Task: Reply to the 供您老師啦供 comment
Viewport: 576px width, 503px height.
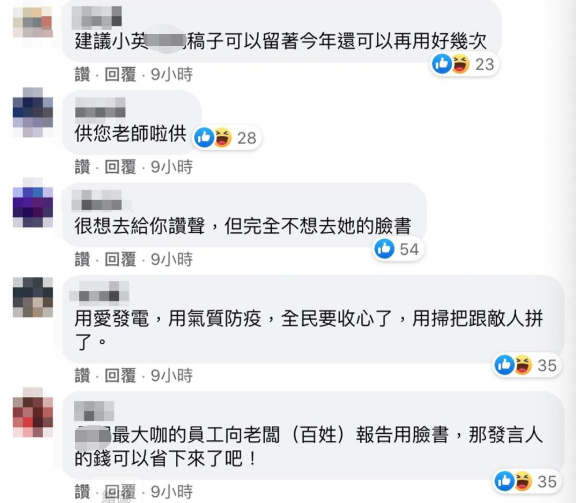Action: coord(120,167)
